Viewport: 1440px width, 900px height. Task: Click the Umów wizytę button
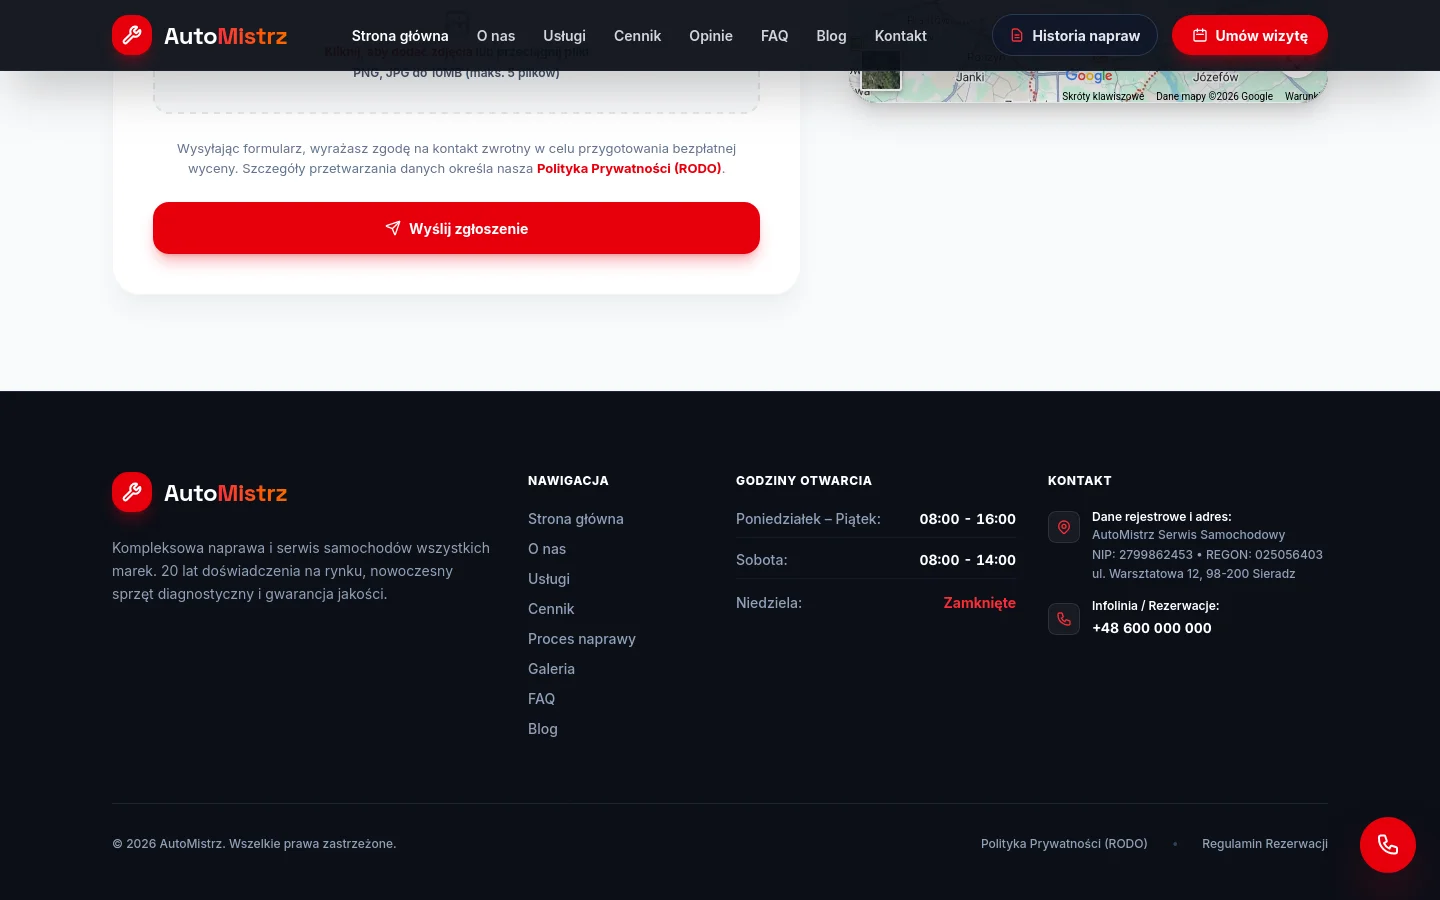pos(1250,35)
